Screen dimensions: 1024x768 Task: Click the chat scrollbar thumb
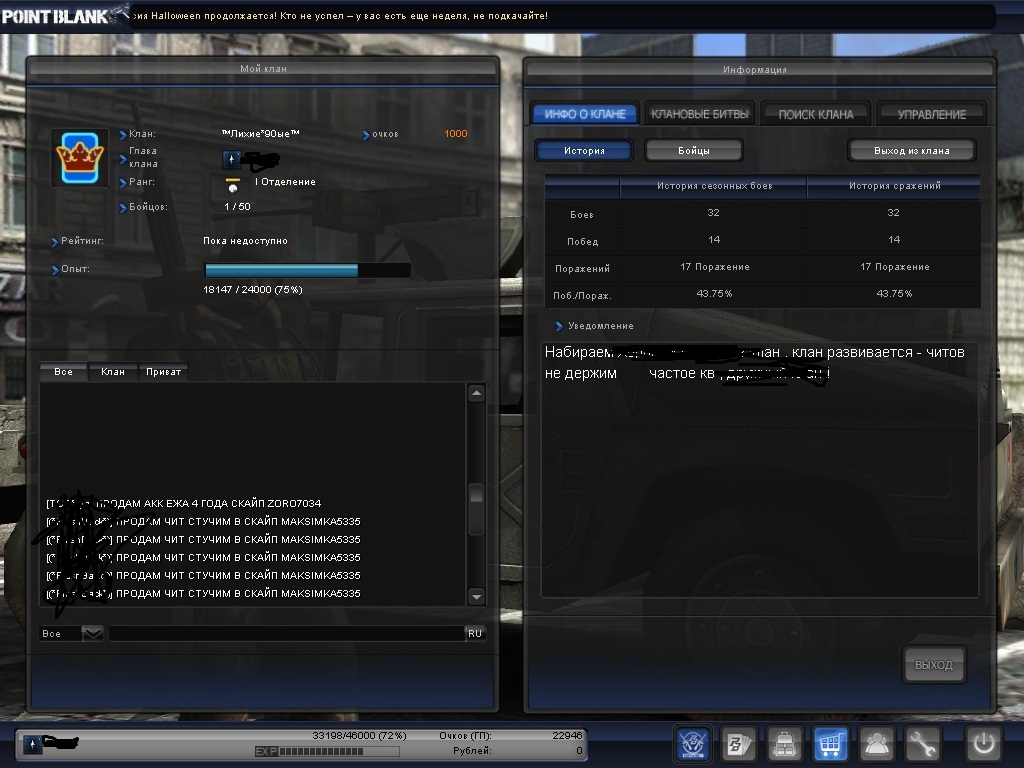[x=476, y=508]
